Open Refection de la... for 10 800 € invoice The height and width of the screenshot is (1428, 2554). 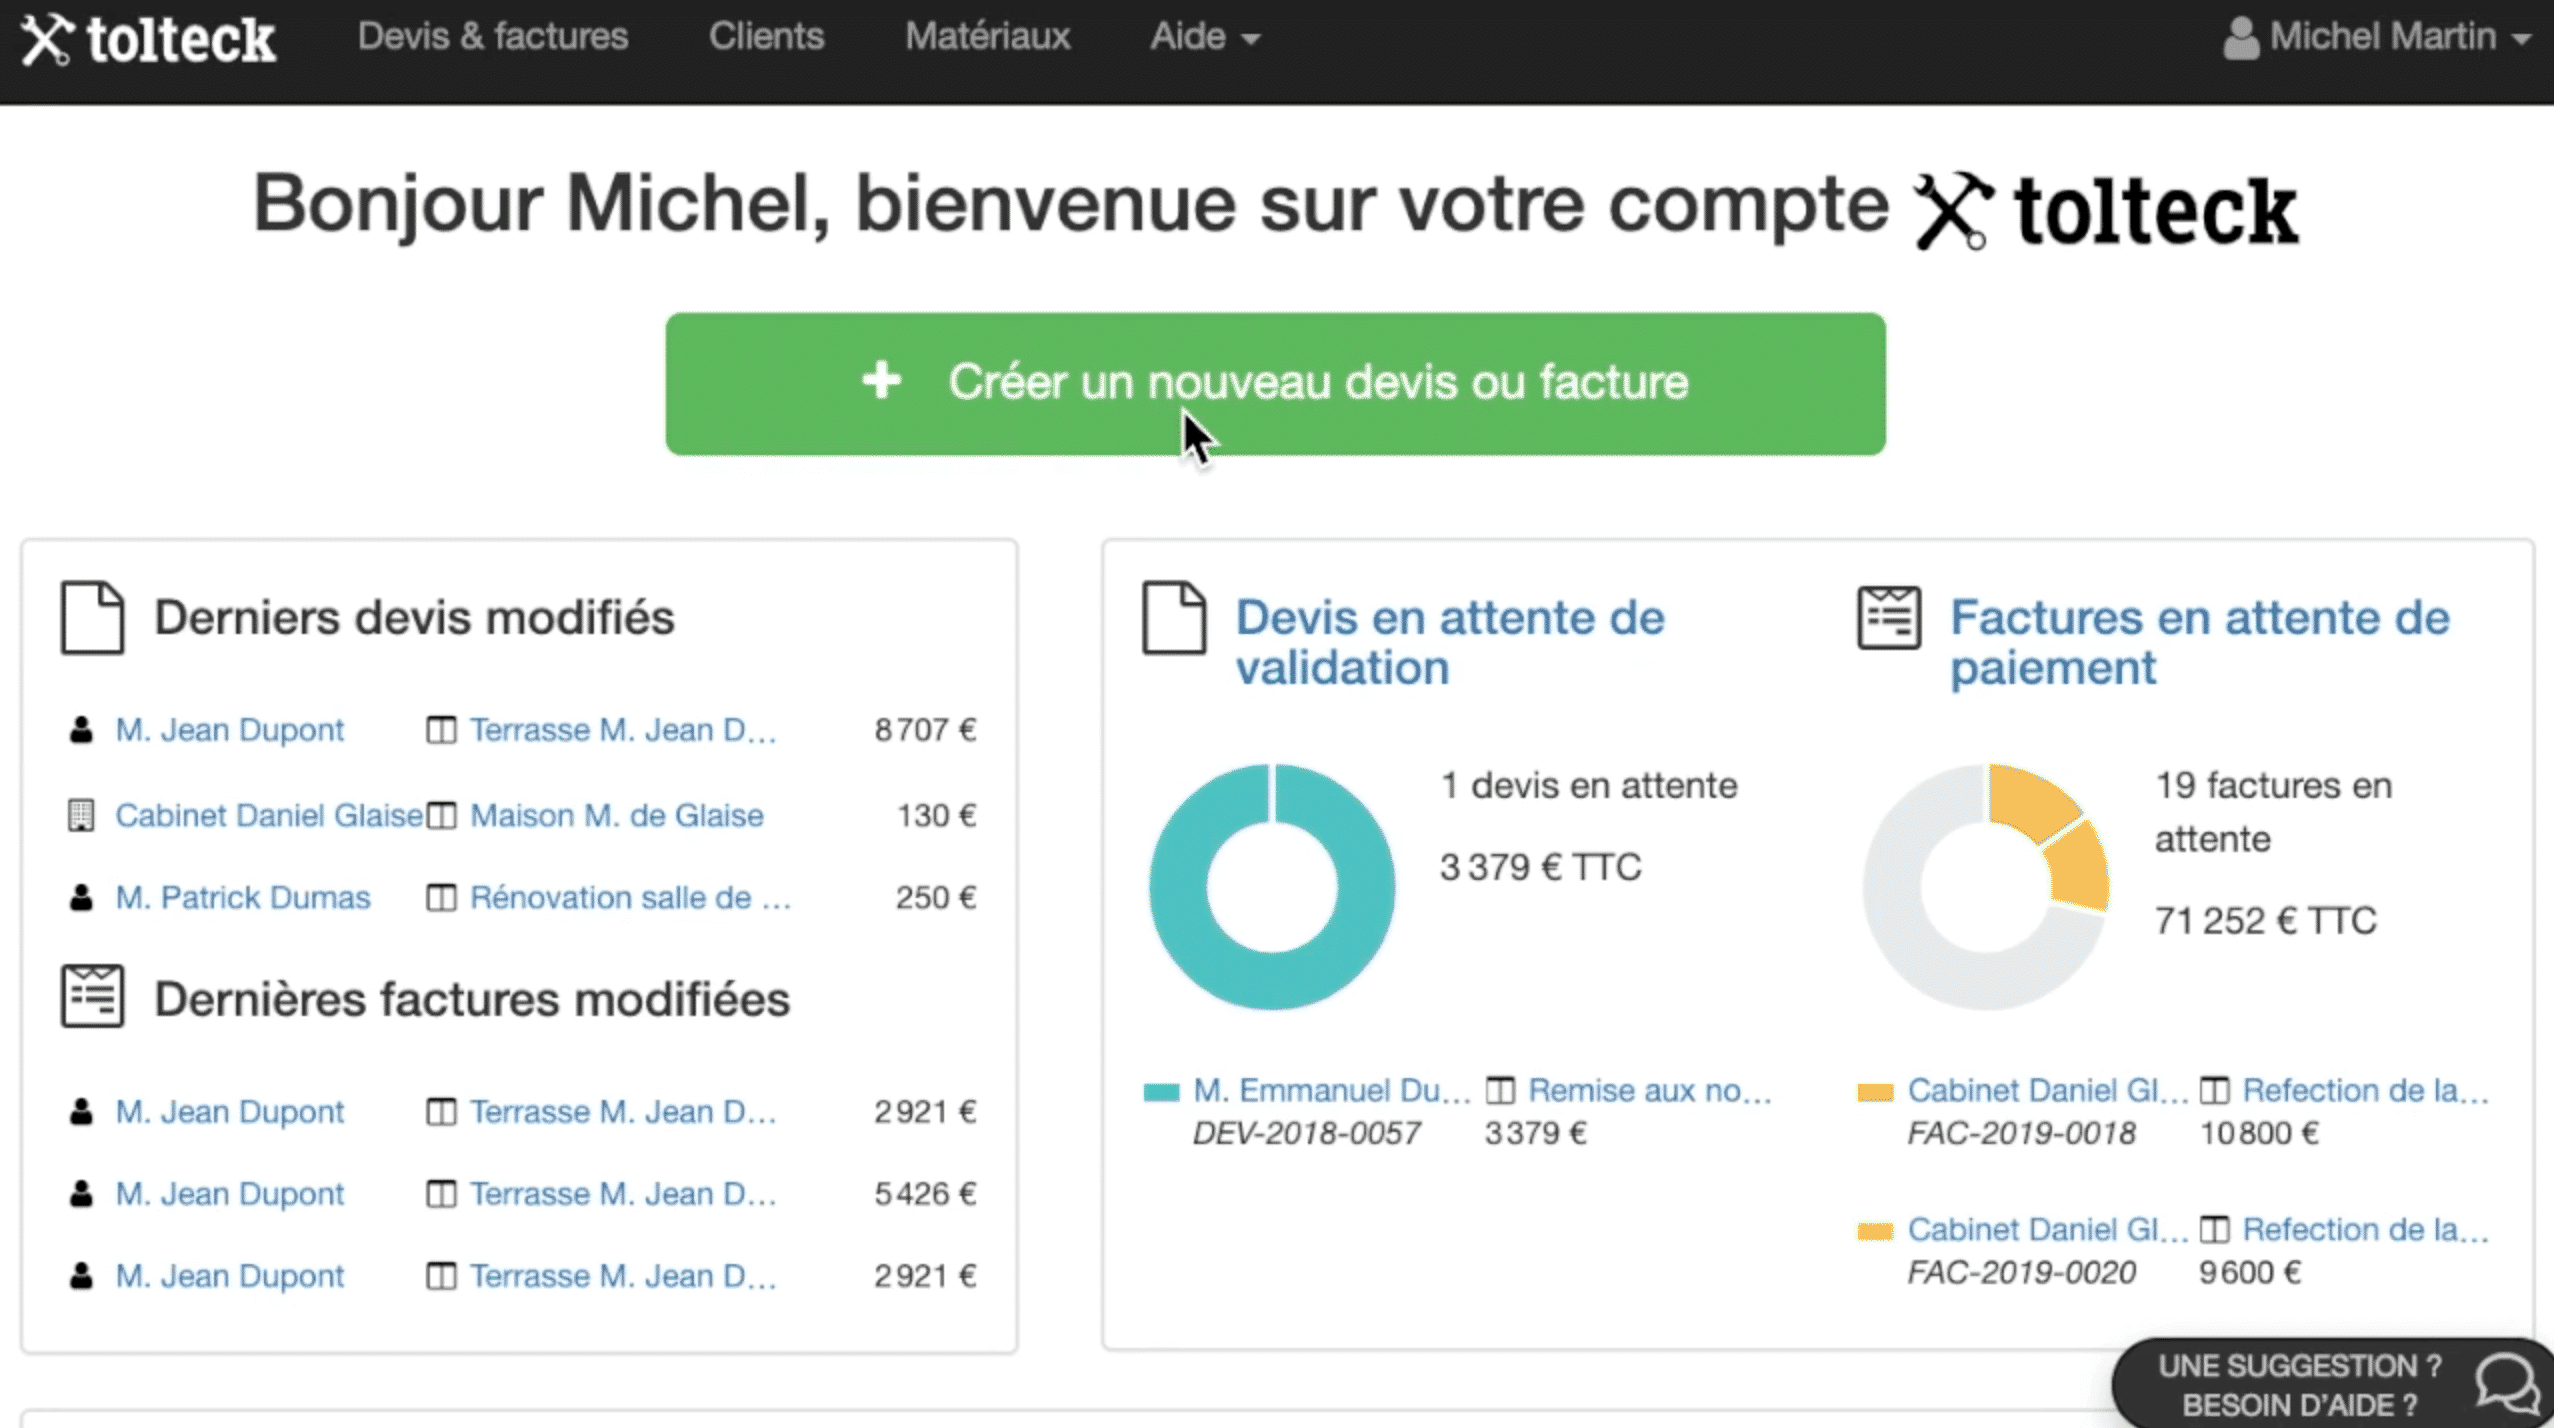2365,1090
